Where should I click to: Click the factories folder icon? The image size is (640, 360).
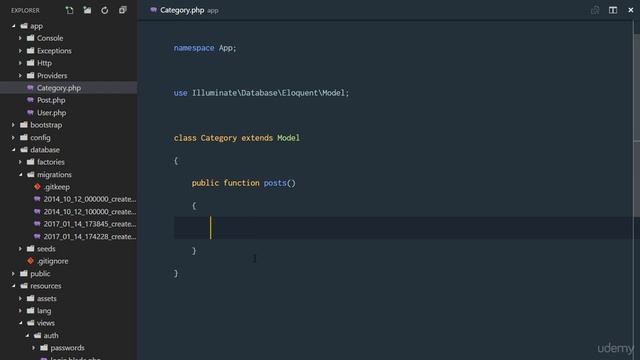point(31,162)
